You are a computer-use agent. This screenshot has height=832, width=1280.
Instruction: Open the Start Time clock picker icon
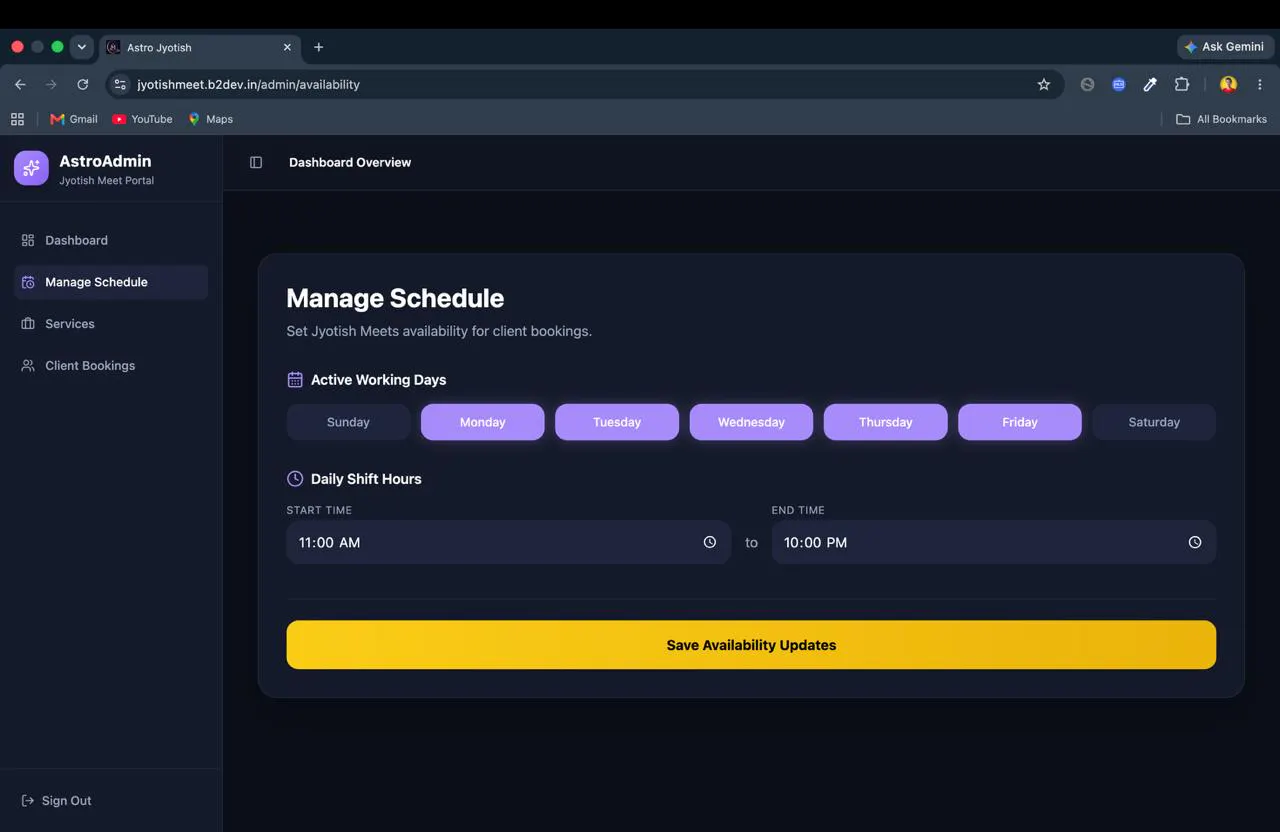point(710,542)
